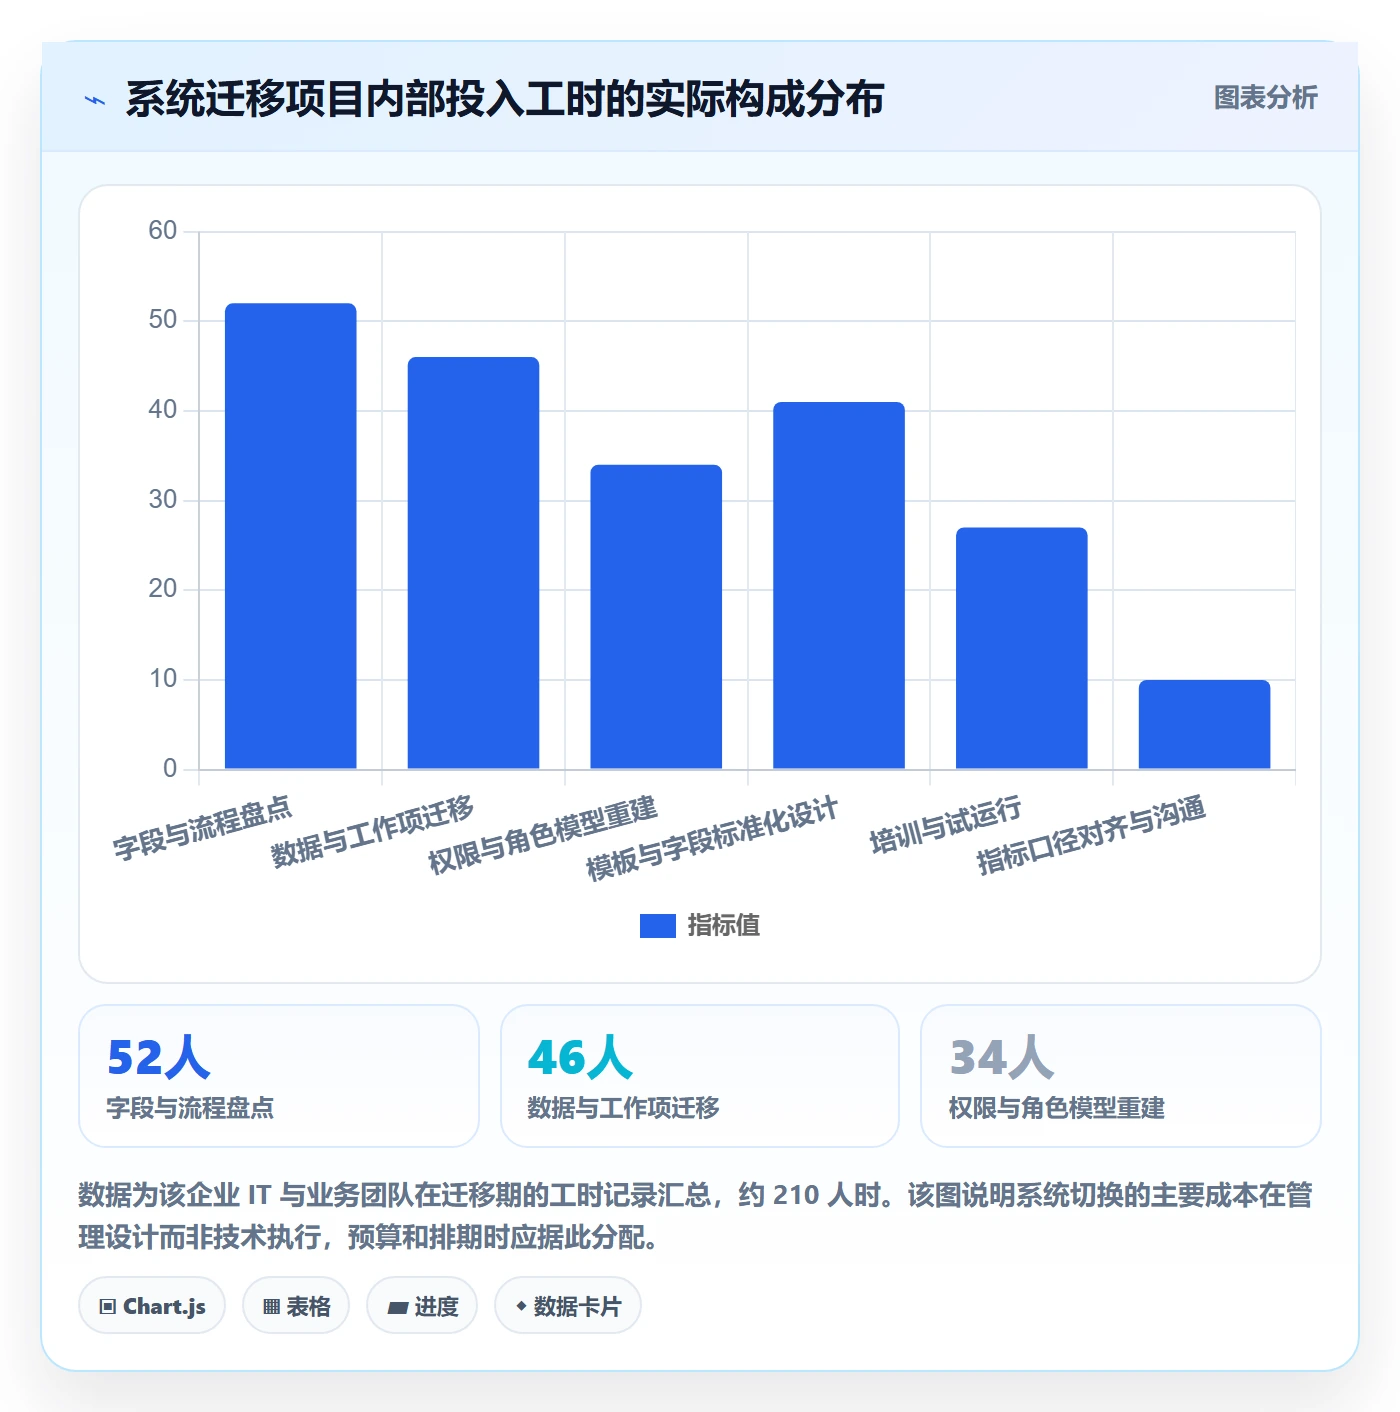Click the y-axis value 20

pyautogui.click(x=162, y=589)
